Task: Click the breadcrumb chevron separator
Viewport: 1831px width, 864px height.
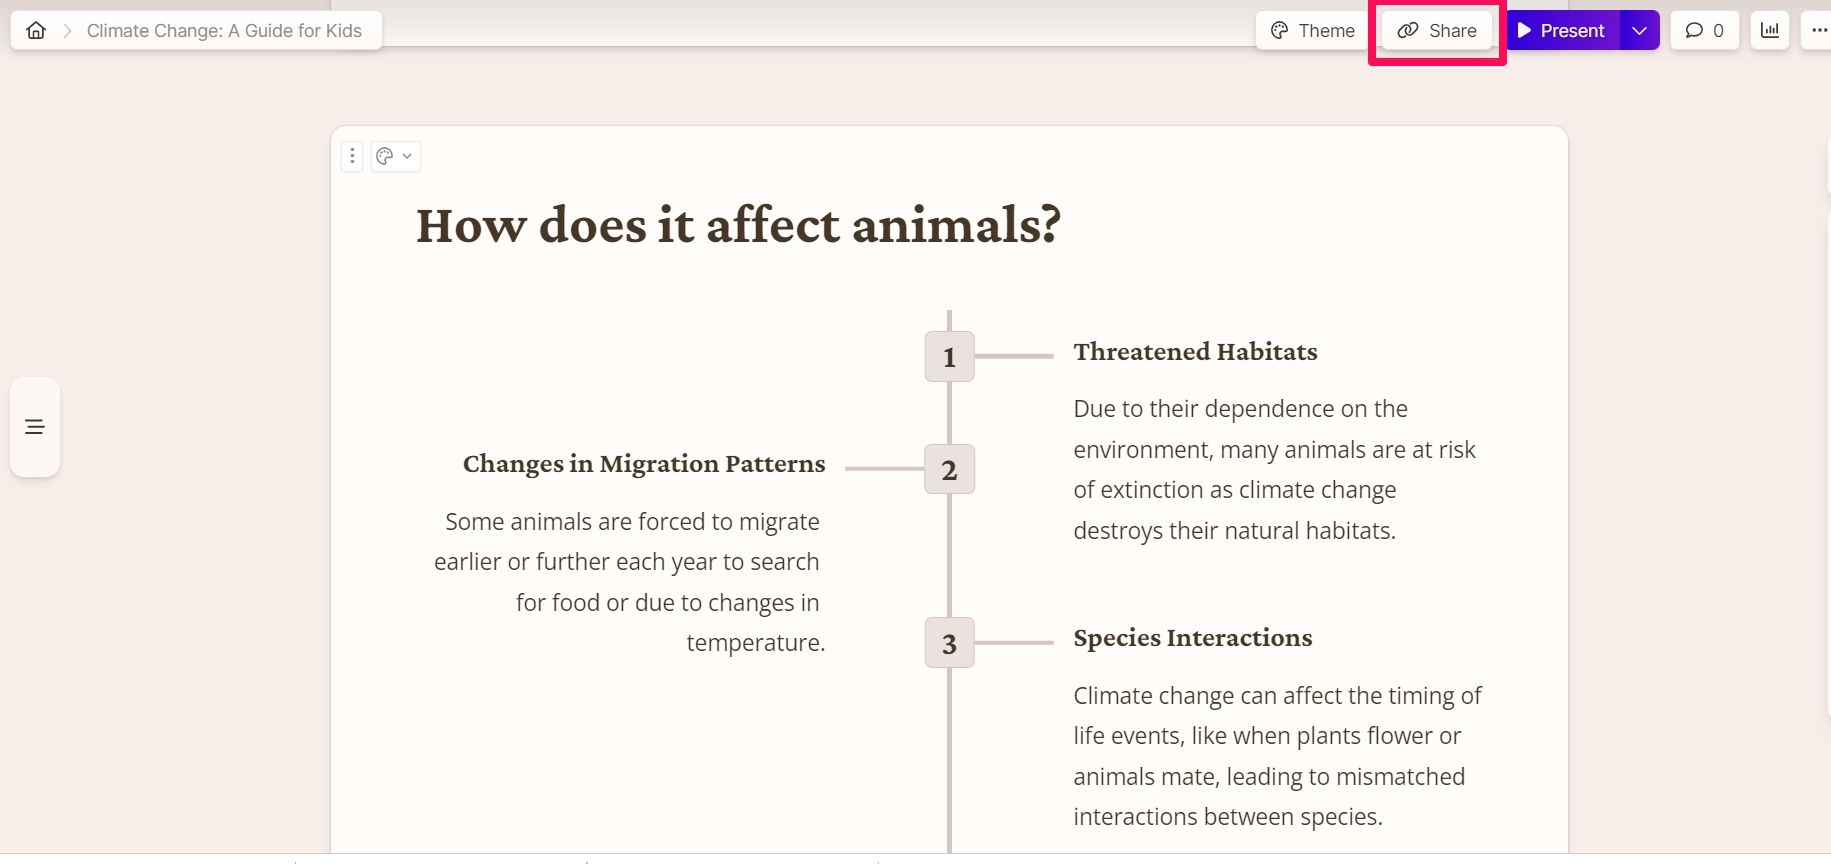Action: click(67, 31)
